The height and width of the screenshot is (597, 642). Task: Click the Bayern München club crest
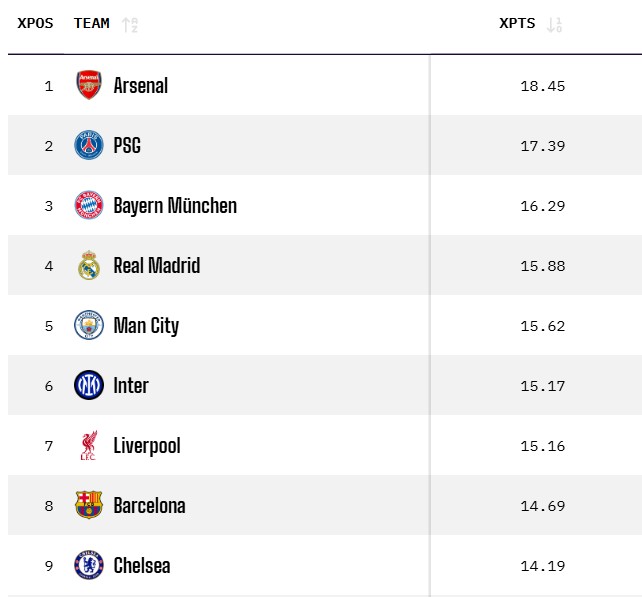(x=89, y=205)
